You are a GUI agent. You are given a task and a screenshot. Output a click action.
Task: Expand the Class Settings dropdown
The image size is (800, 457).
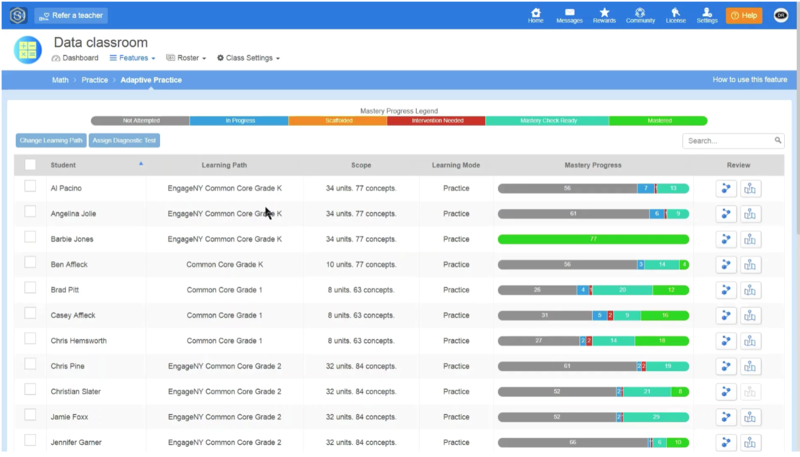tap(248, 58)
